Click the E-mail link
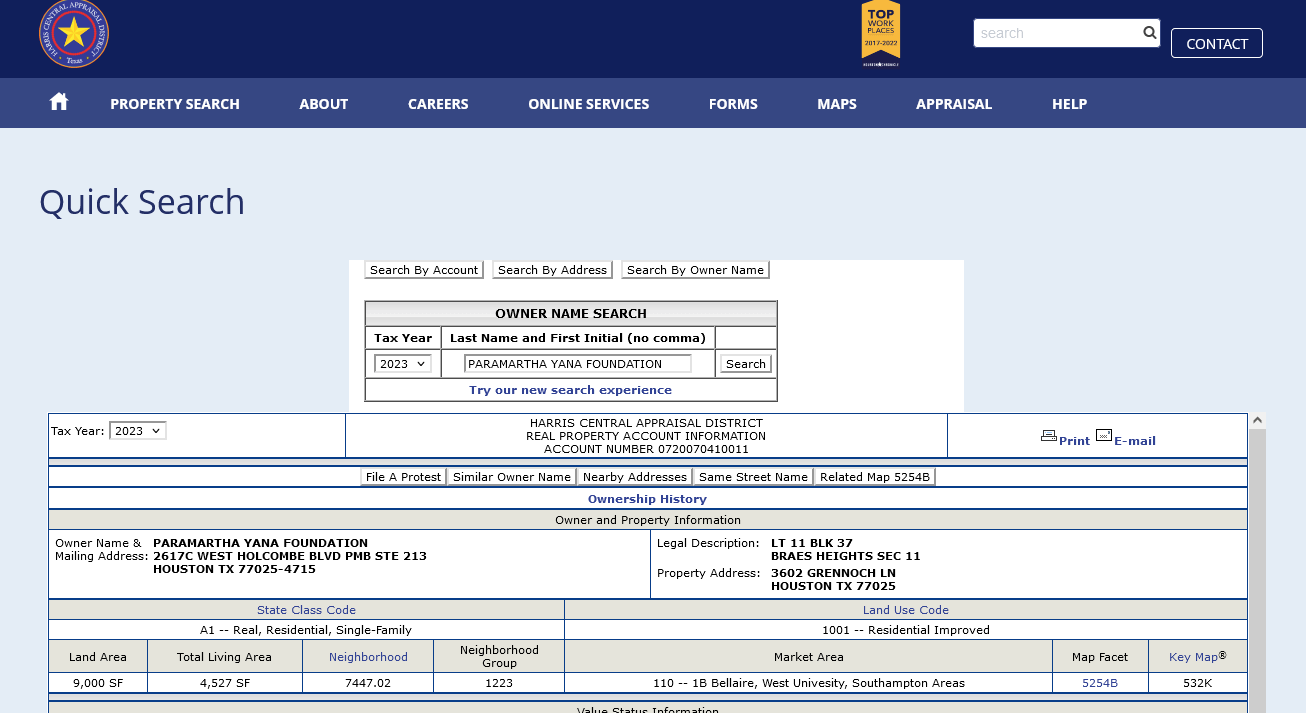 1135,441
